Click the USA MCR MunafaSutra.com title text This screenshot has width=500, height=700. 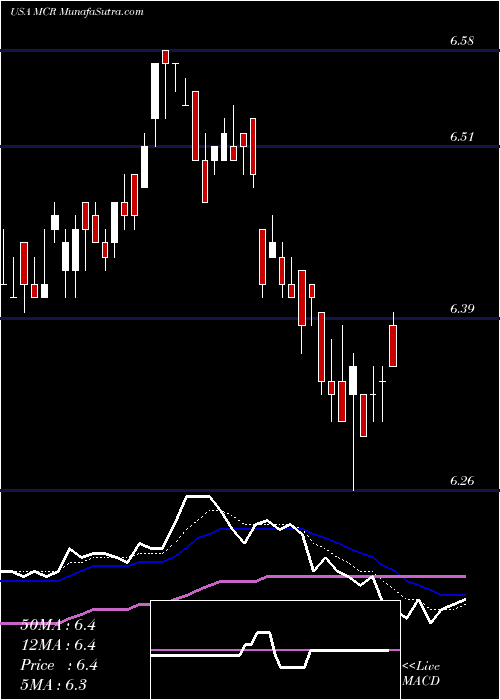[x=77, y=12]
